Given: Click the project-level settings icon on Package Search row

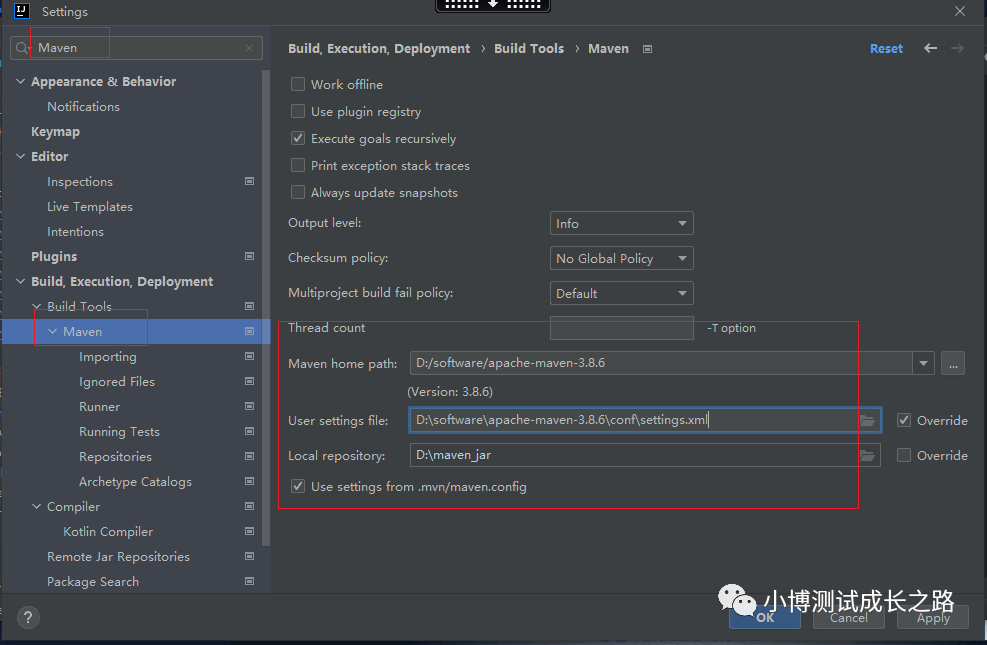Looking at the screenshot, I should [249, 581].
